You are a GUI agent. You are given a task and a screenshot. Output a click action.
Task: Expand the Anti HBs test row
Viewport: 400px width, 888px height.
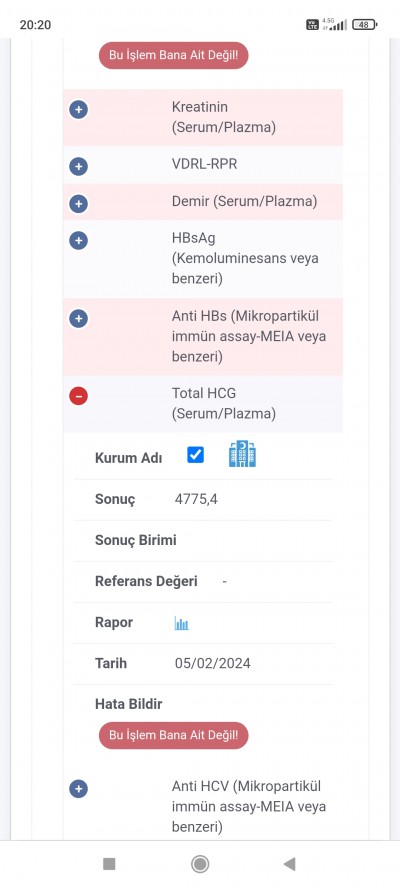click(78, 318)
